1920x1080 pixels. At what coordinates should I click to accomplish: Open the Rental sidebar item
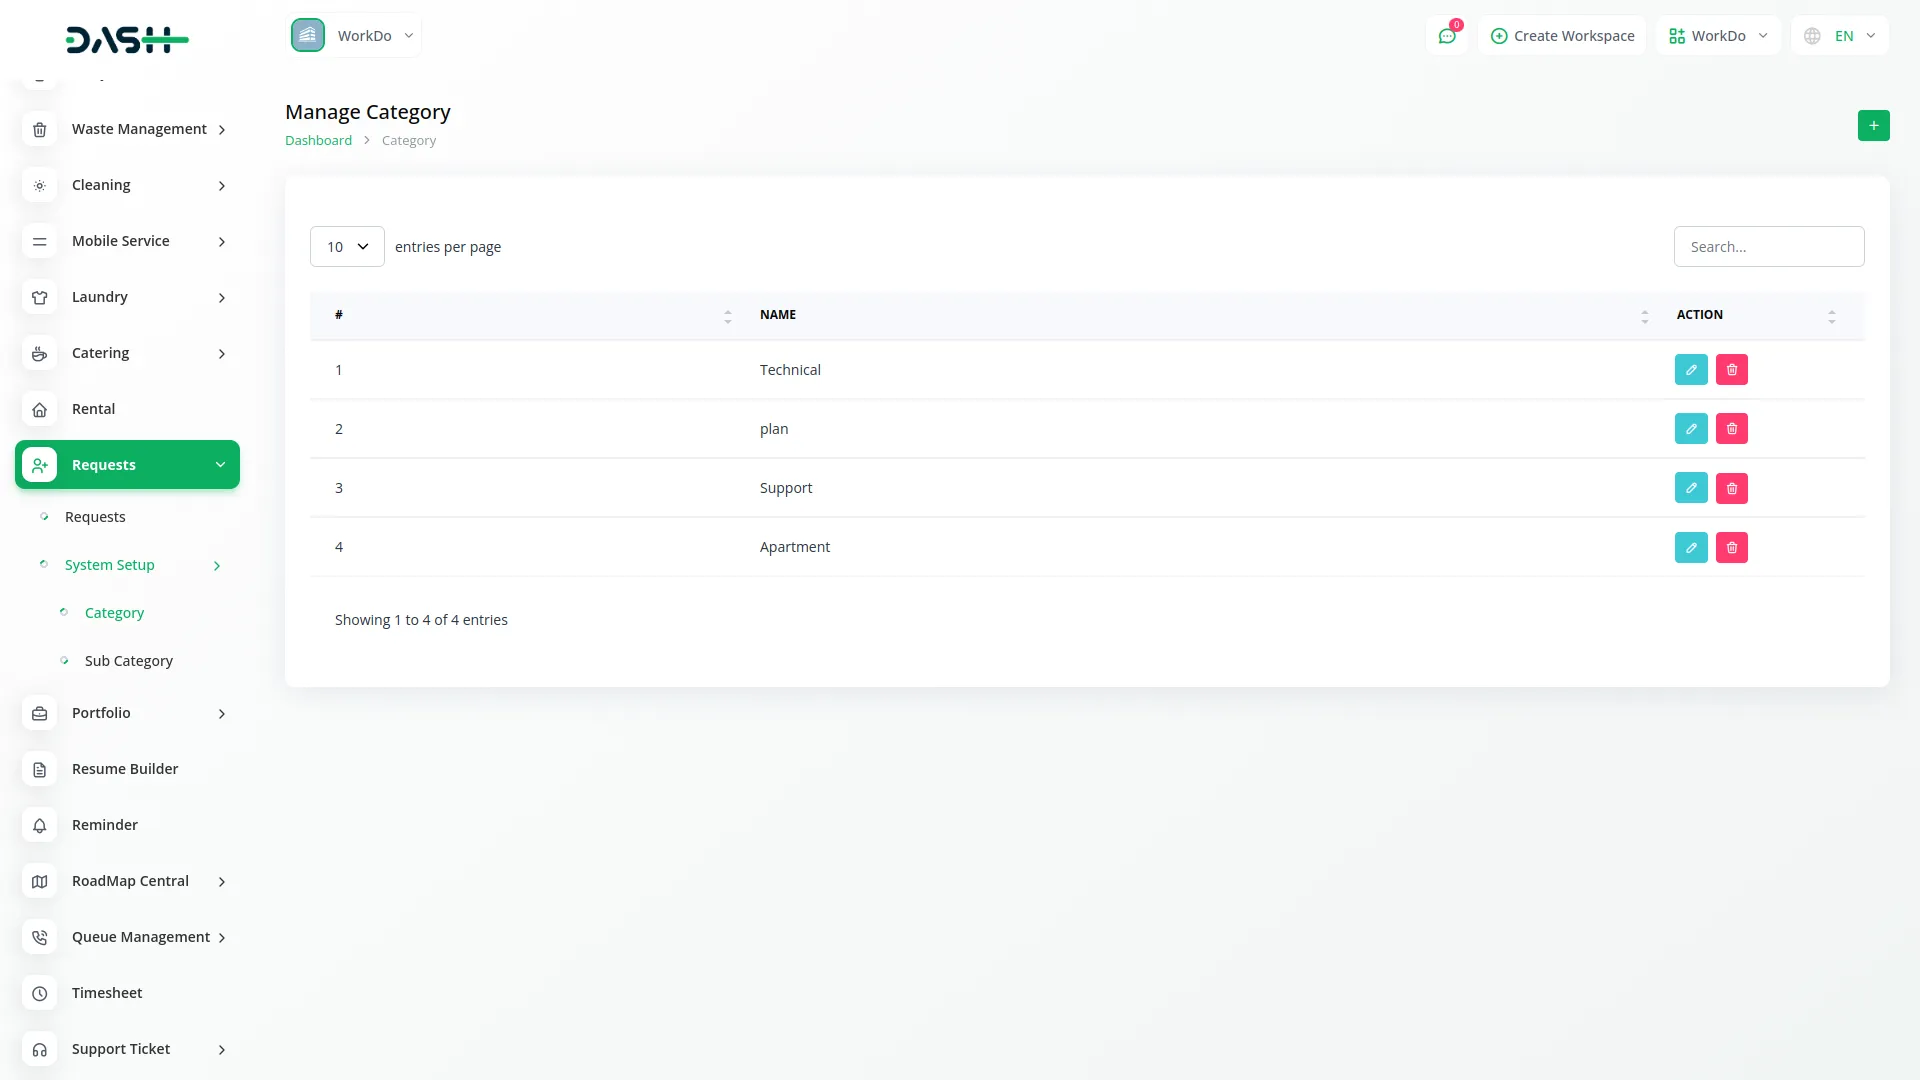click(x=93, y=409)
